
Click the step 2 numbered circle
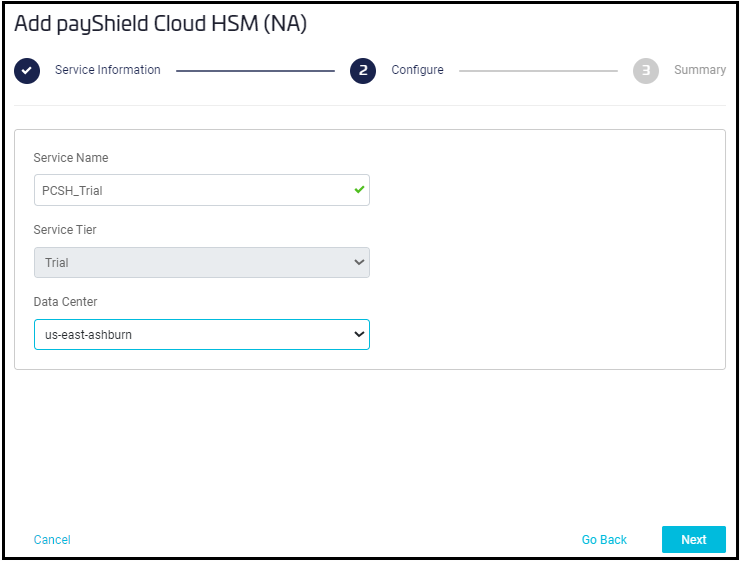[x=363, y=71]
